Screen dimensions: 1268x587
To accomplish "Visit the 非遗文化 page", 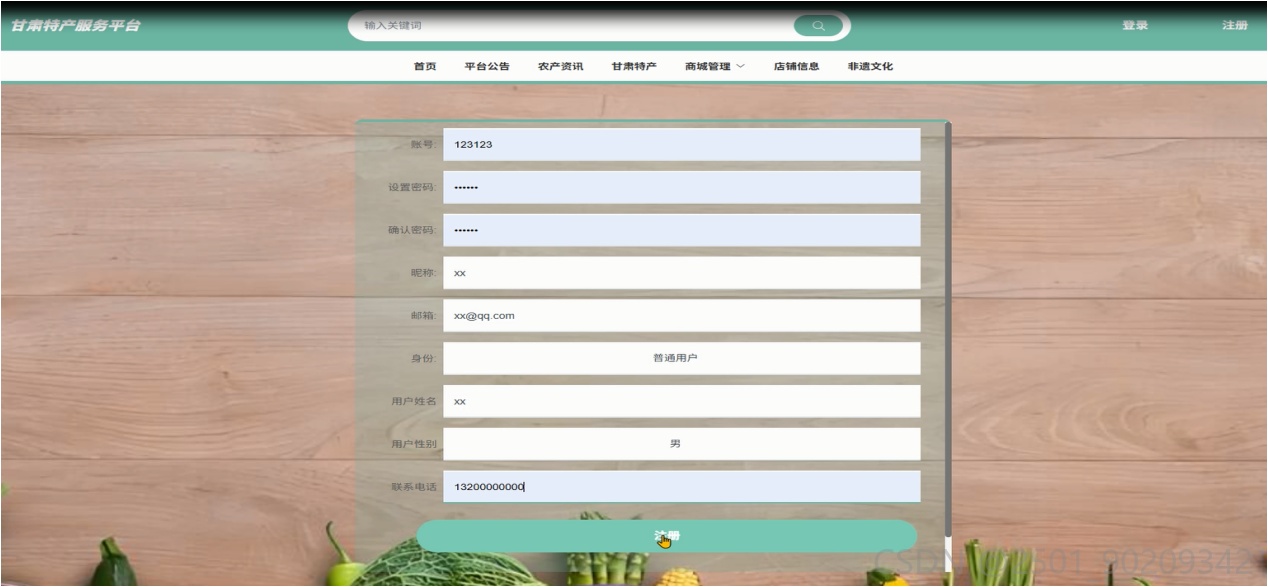I will 870,67.
